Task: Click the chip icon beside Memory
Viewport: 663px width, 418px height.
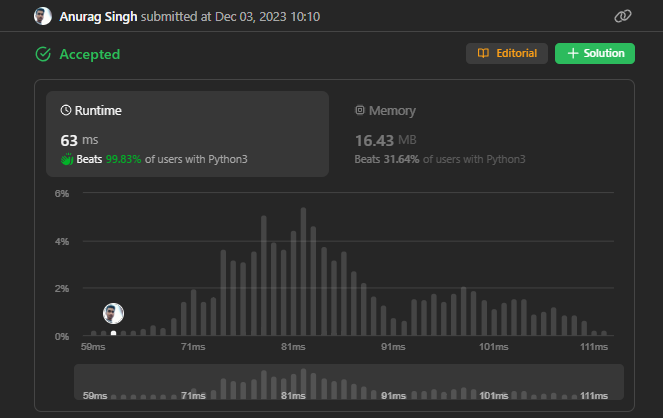Action: click(361, 110)
